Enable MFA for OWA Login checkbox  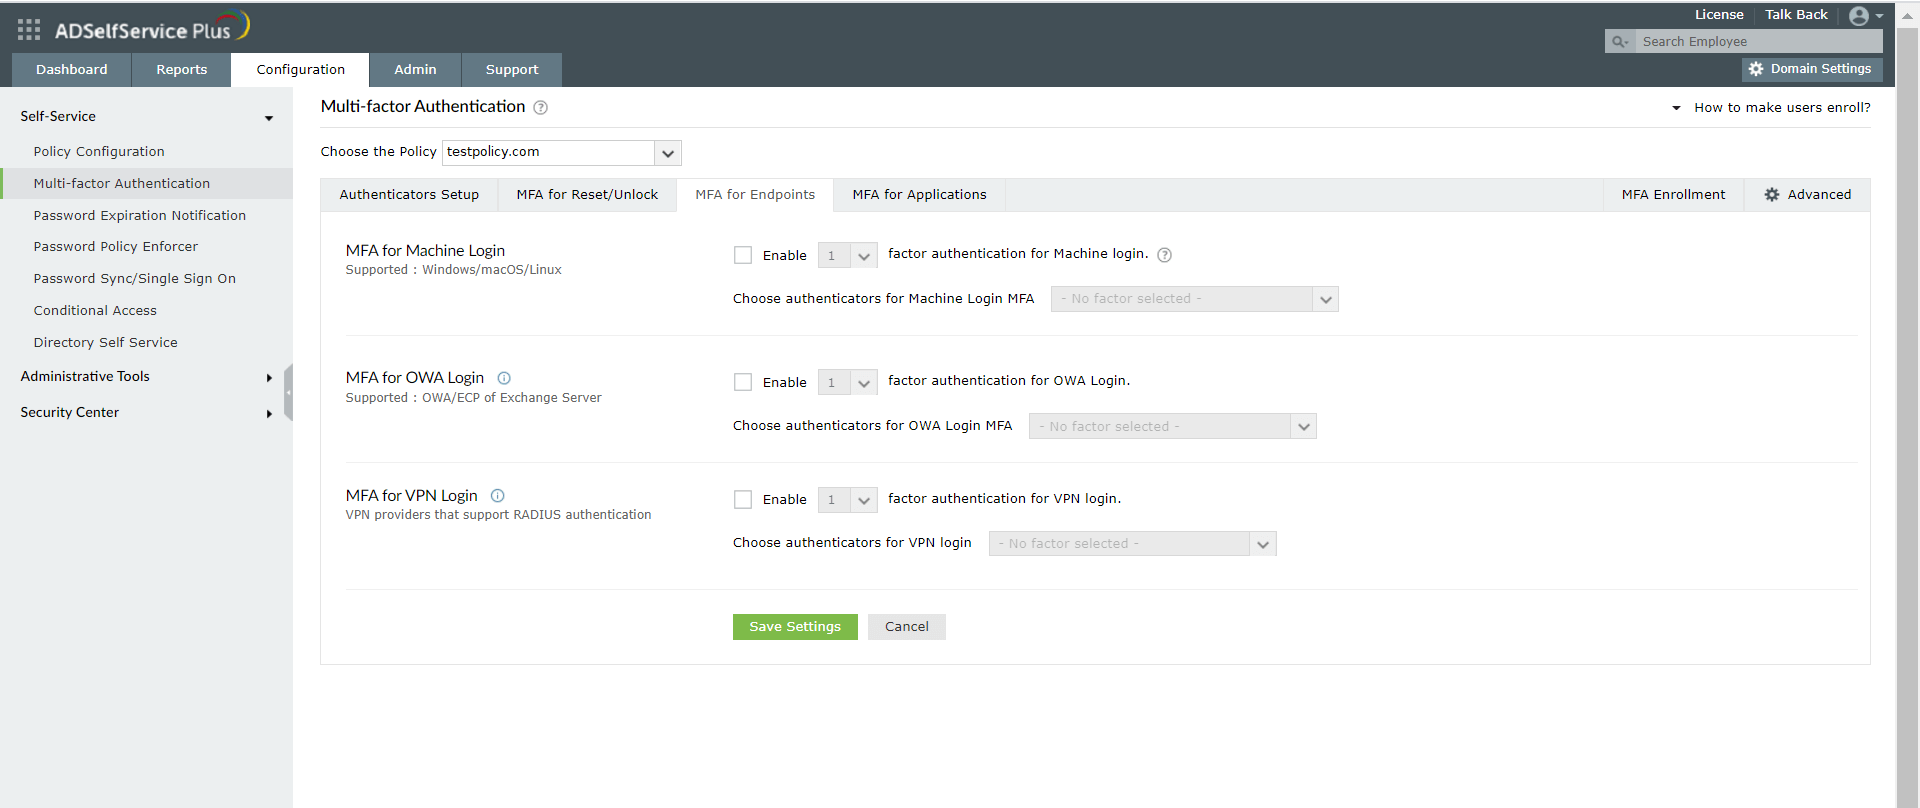tap(743, 382)
